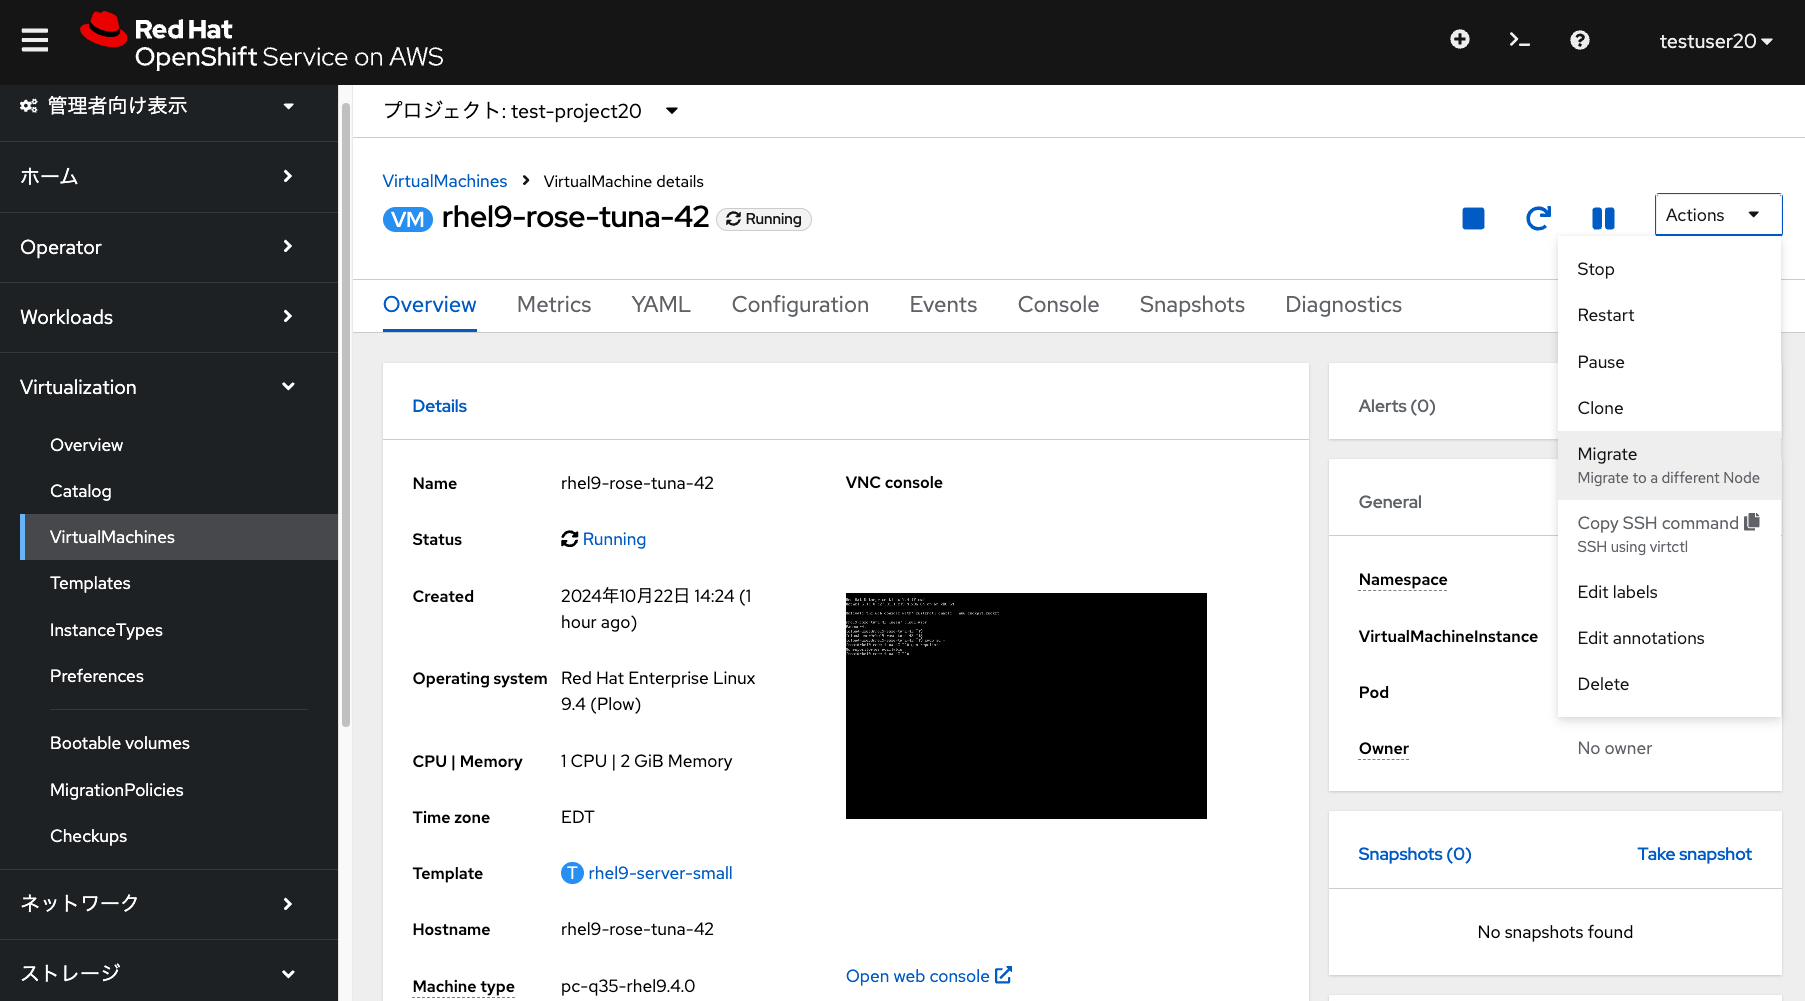Image resolution: width=1805 pixels, height=1001 pixels.
Task: Open the Details card link
Action: click(440, 406)
